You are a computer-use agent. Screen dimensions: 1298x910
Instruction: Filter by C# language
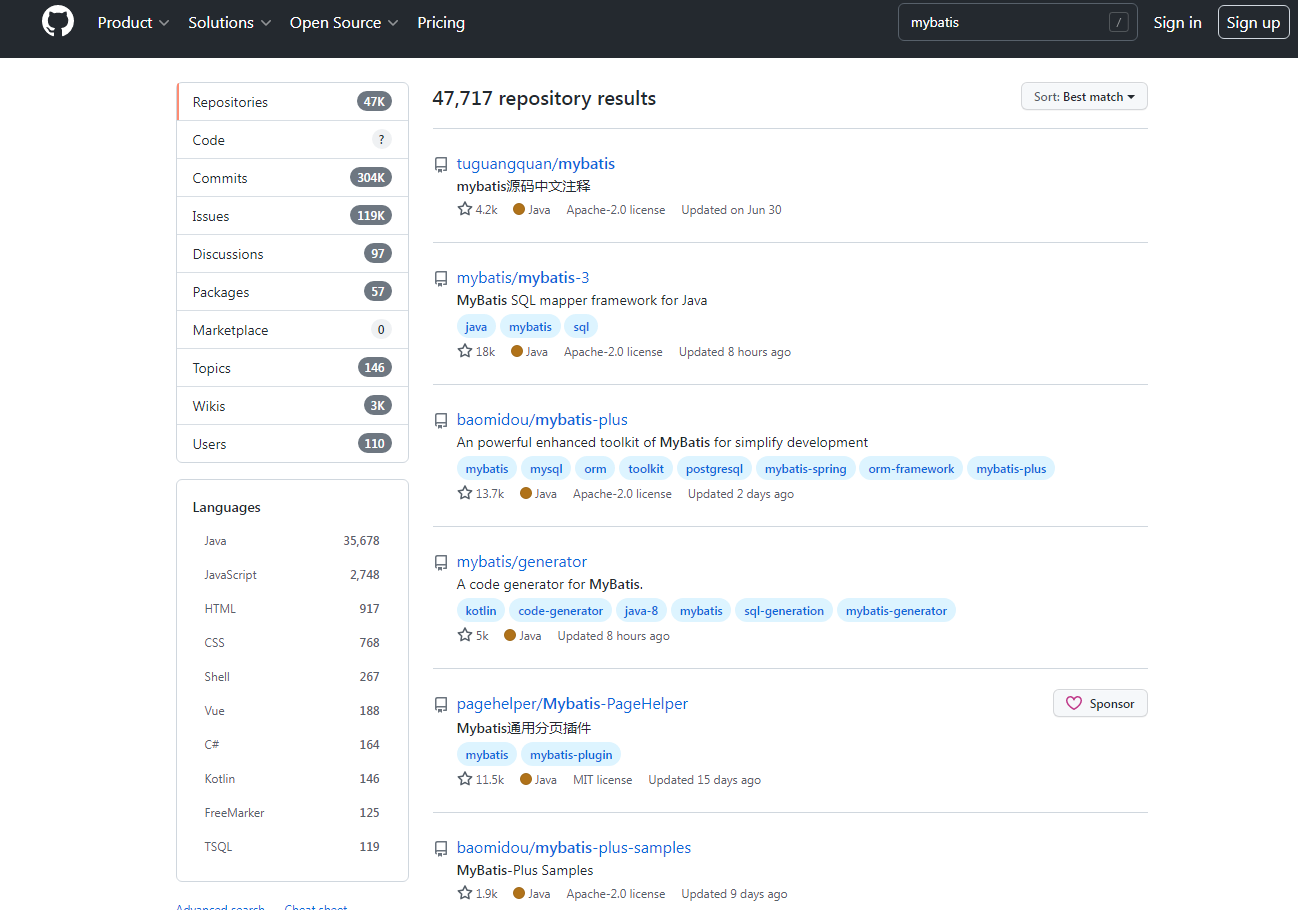(292, 745)
